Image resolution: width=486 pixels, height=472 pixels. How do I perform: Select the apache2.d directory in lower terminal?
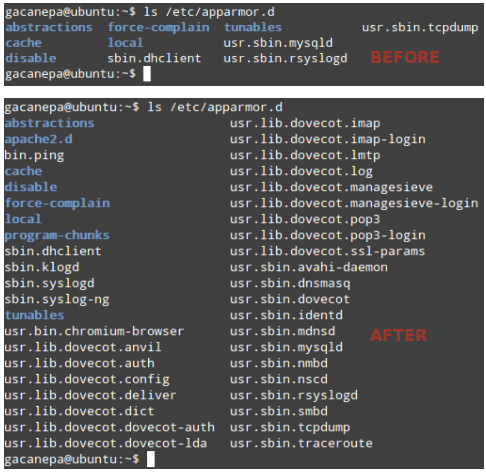38,139
